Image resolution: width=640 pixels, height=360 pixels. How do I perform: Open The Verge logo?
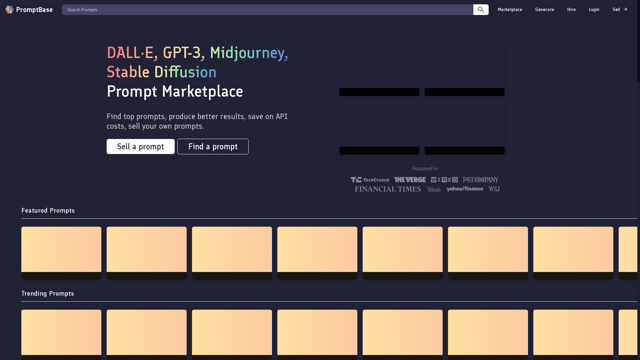click(410, 180)
